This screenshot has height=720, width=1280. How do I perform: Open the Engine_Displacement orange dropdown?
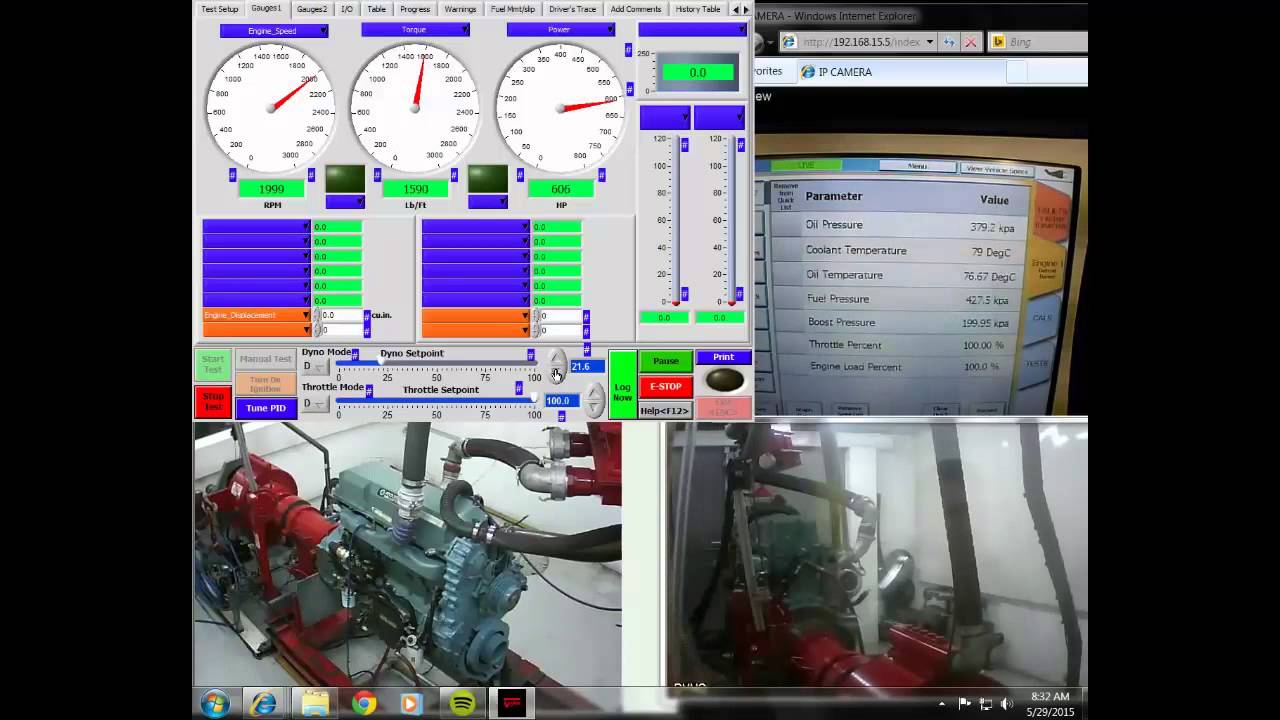(257, 315)
